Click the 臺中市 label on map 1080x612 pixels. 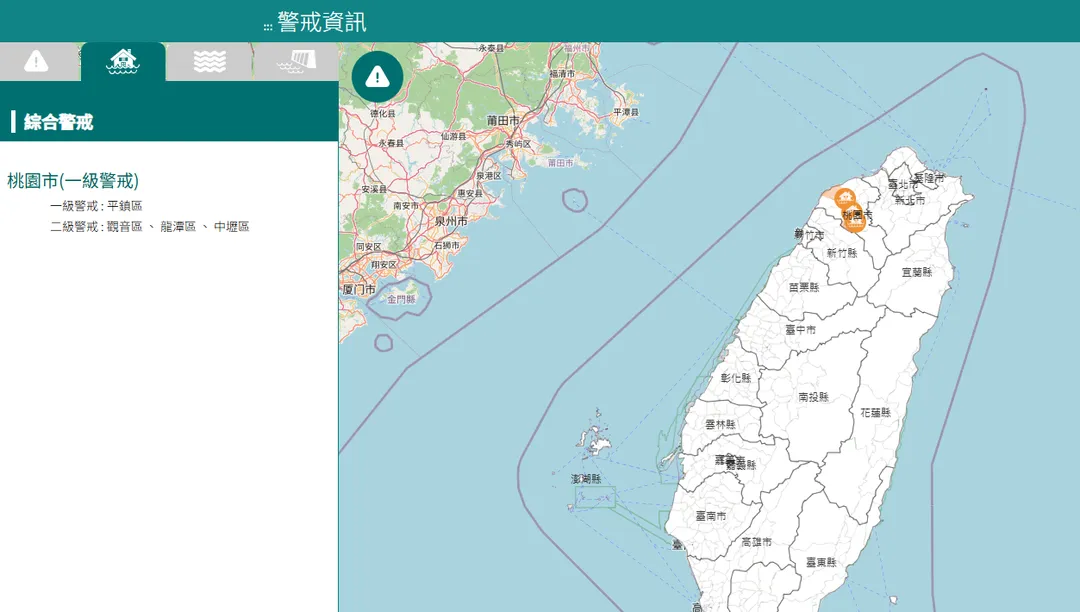point(800,330)
